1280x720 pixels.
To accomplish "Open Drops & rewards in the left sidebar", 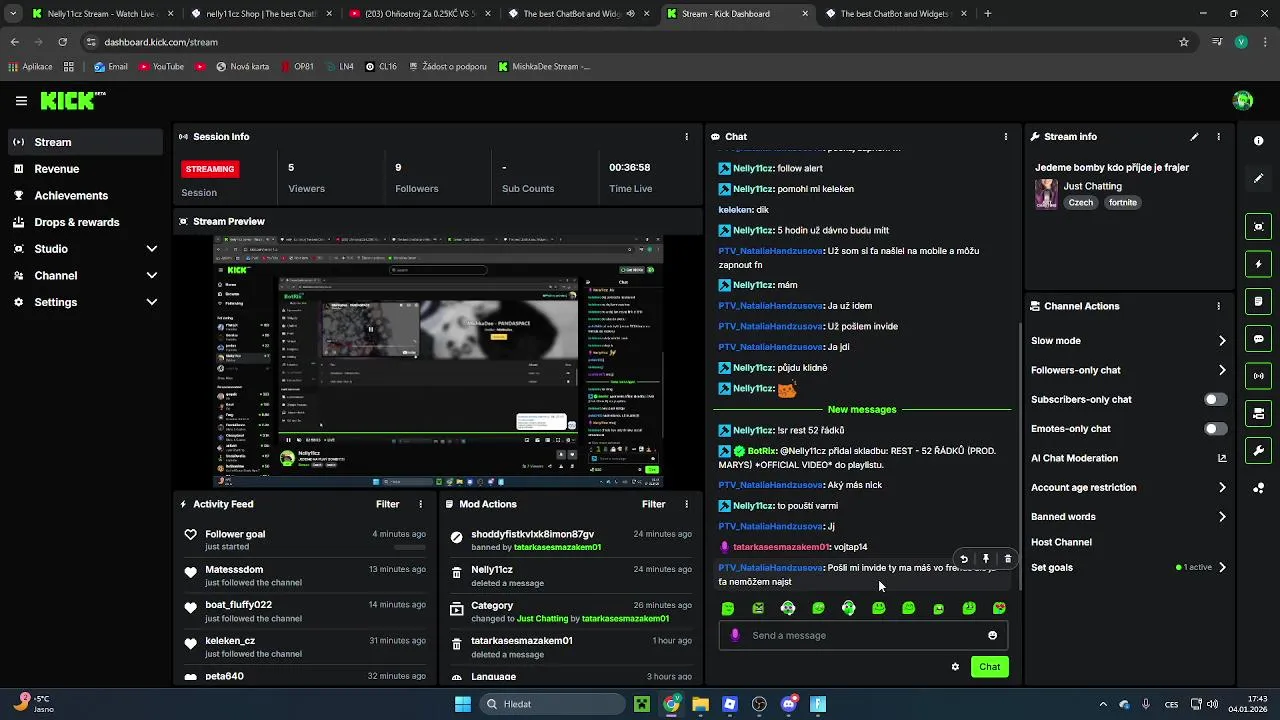I will tap(85, 222).
